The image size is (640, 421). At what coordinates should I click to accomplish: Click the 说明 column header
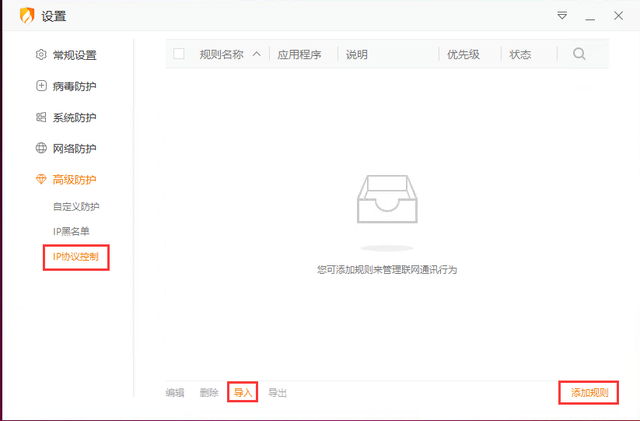[x=357, y=54]
